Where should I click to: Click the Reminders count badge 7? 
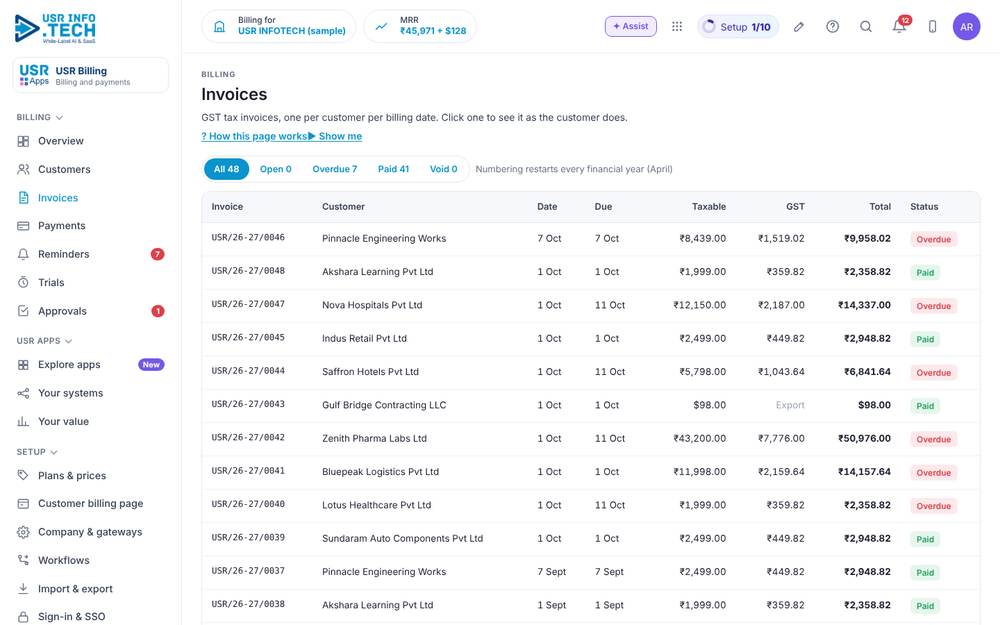[x=158, y=254]
